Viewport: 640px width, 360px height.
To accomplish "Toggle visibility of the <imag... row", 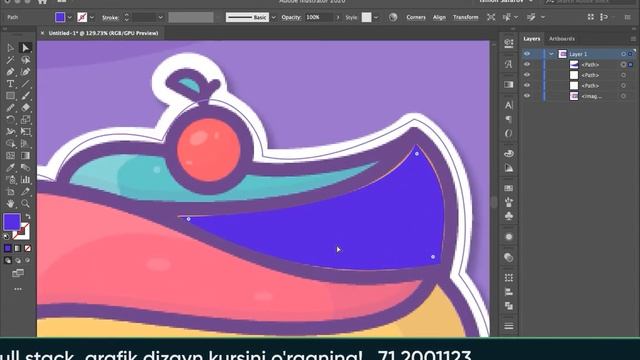I will coord(527,96).
